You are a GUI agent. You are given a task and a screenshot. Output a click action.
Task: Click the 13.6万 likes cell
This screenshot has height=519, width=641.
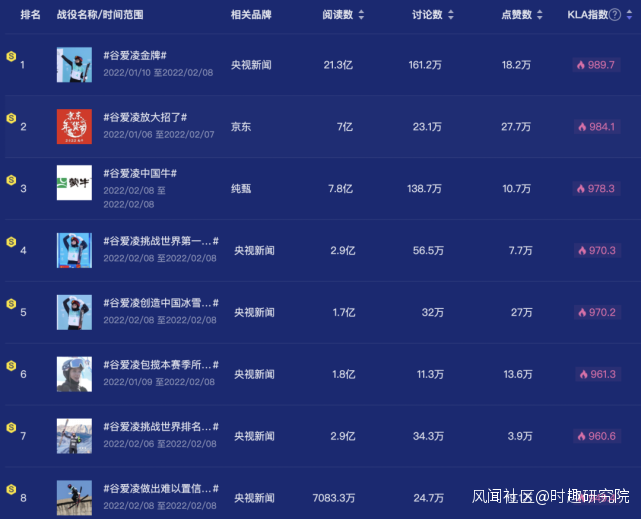click(518, 374)
